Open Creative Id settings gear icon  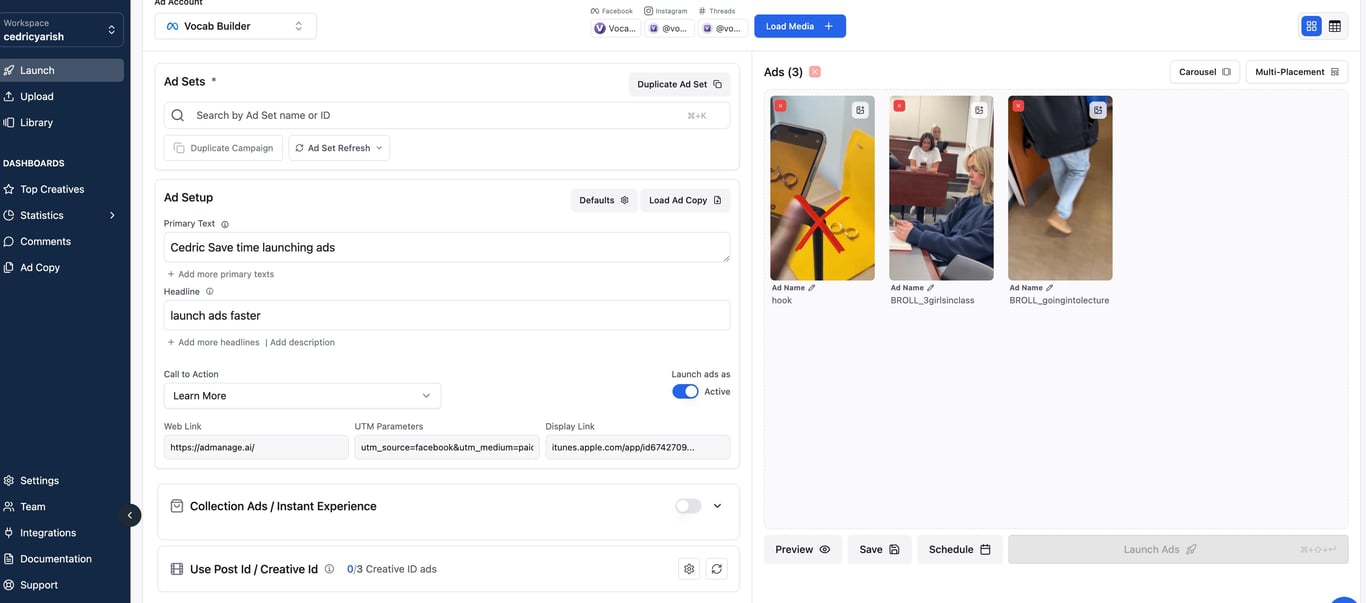coord(689,569)
